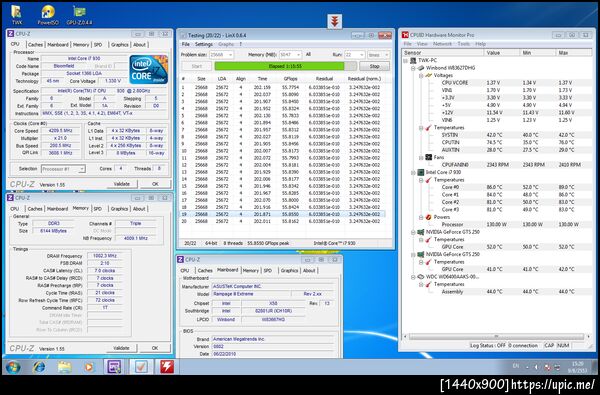The height and width of the screenshot is (395, 600).
Task: Click the Value column header in Hardware Monitor
Action: pos(501,52)
